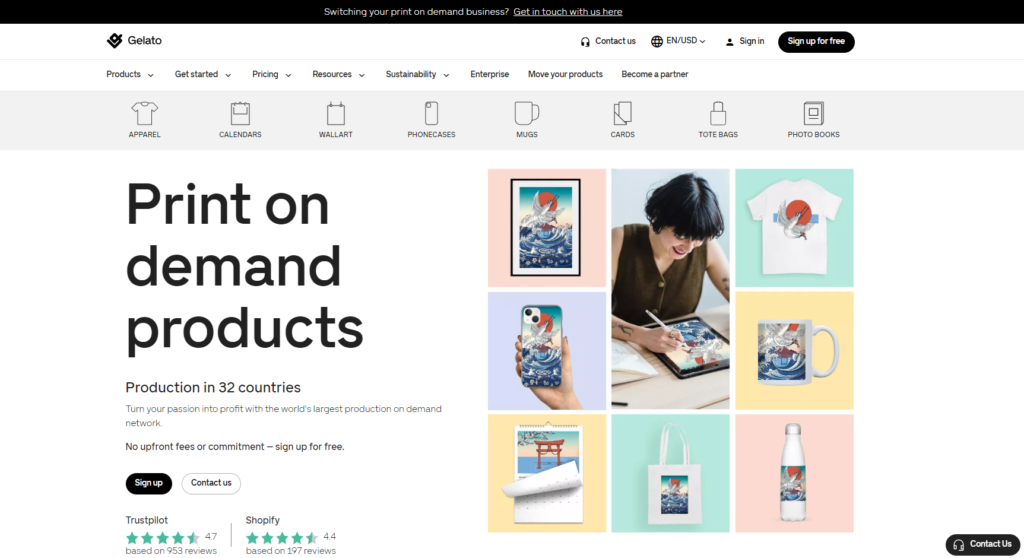Click the globe language icon
This screenshot has width=1024, height=558.
point(657,41)
